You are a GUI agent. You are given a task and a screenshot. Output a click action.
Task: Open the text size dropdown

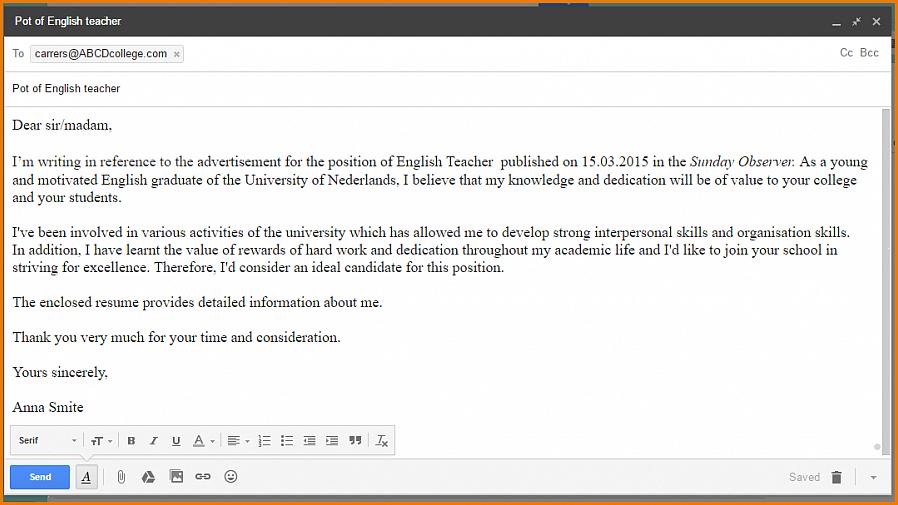point(102,441)
